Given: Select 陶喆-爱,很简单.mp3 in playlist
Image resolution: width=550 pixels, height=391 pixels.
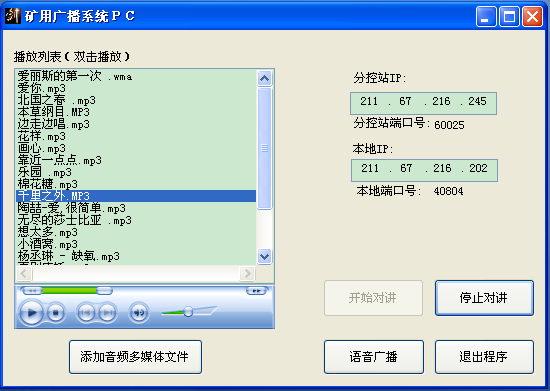Looking at the screenshot, I should pyautogui.click(x=136, y=208).
